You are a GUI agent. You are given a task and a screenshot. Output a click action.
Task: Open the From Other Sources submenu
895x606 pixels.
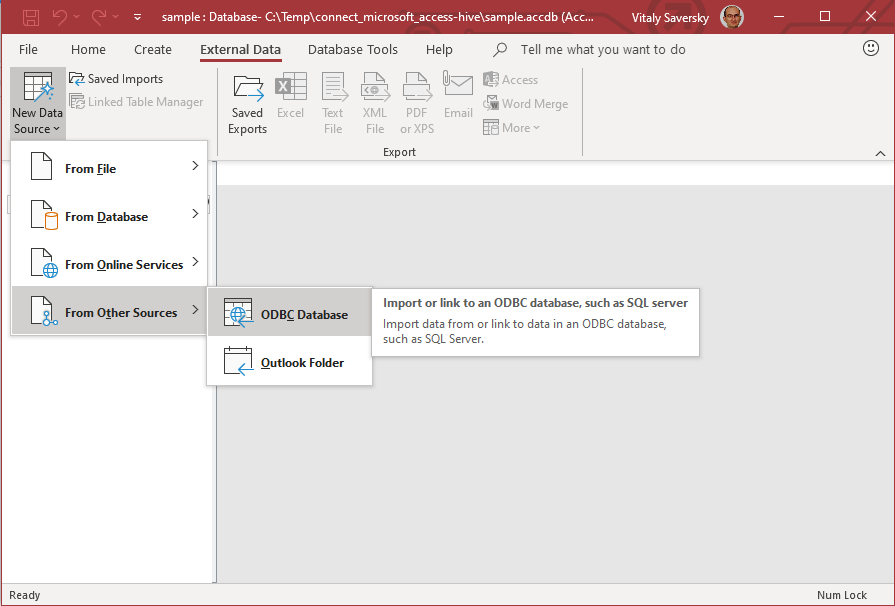coord(108,312)
